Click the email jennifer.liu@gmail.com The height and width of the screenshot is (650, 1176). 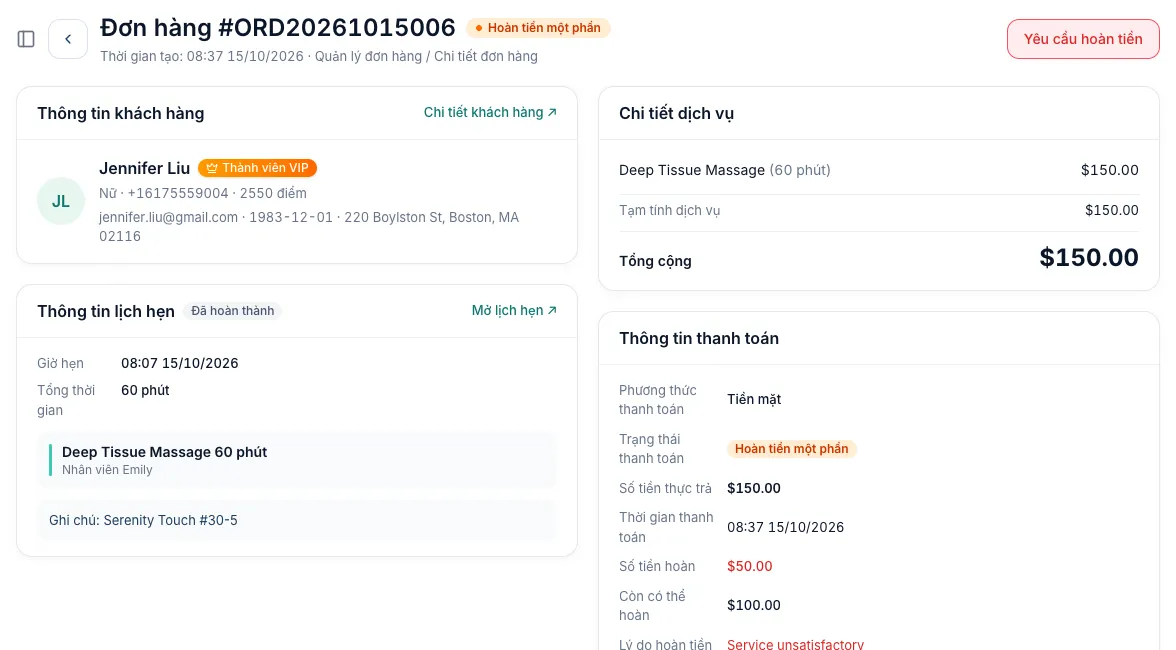(169, 217)
